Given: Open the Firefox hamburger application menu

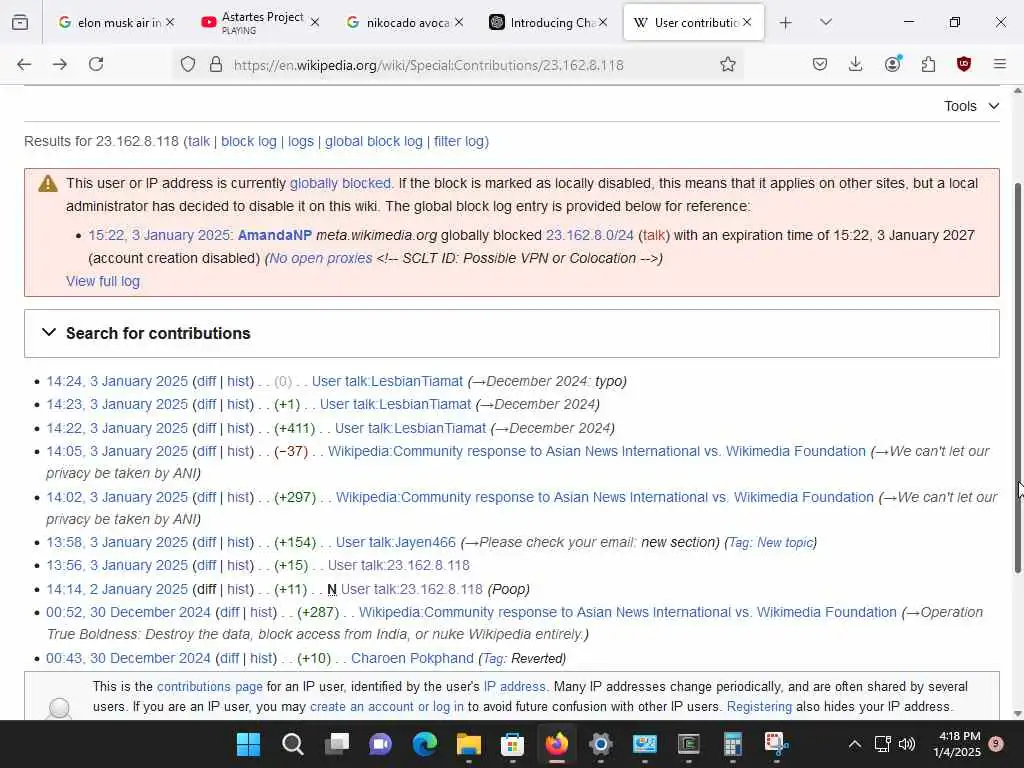Looking at the screenshot, I should pos(1000,64).
